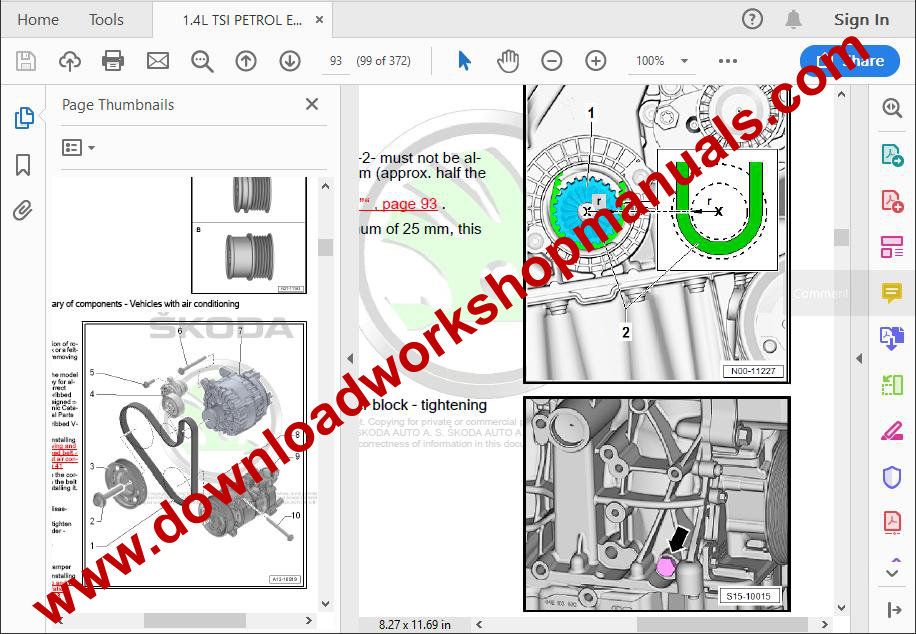Open the notifications bell

[793, 20]
